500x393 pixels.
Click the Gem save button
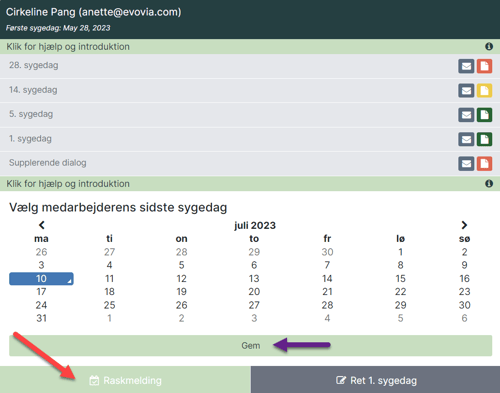251,346
